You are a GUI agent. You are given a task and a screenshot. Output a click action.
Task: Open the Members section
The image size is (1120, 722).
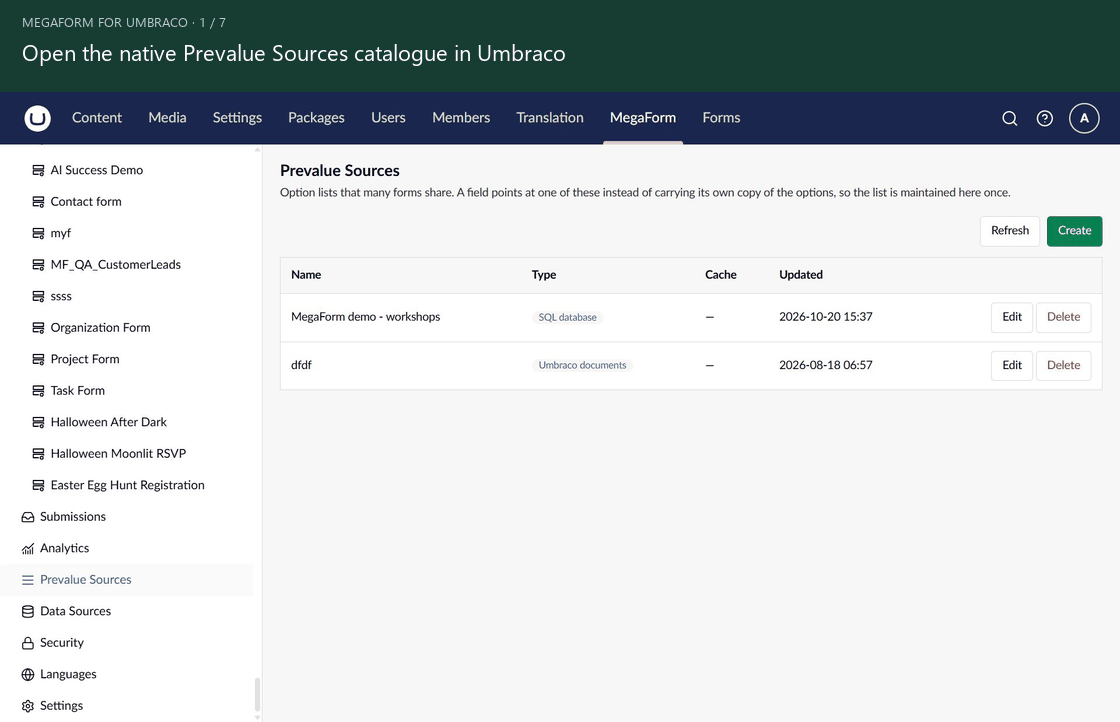461,117
